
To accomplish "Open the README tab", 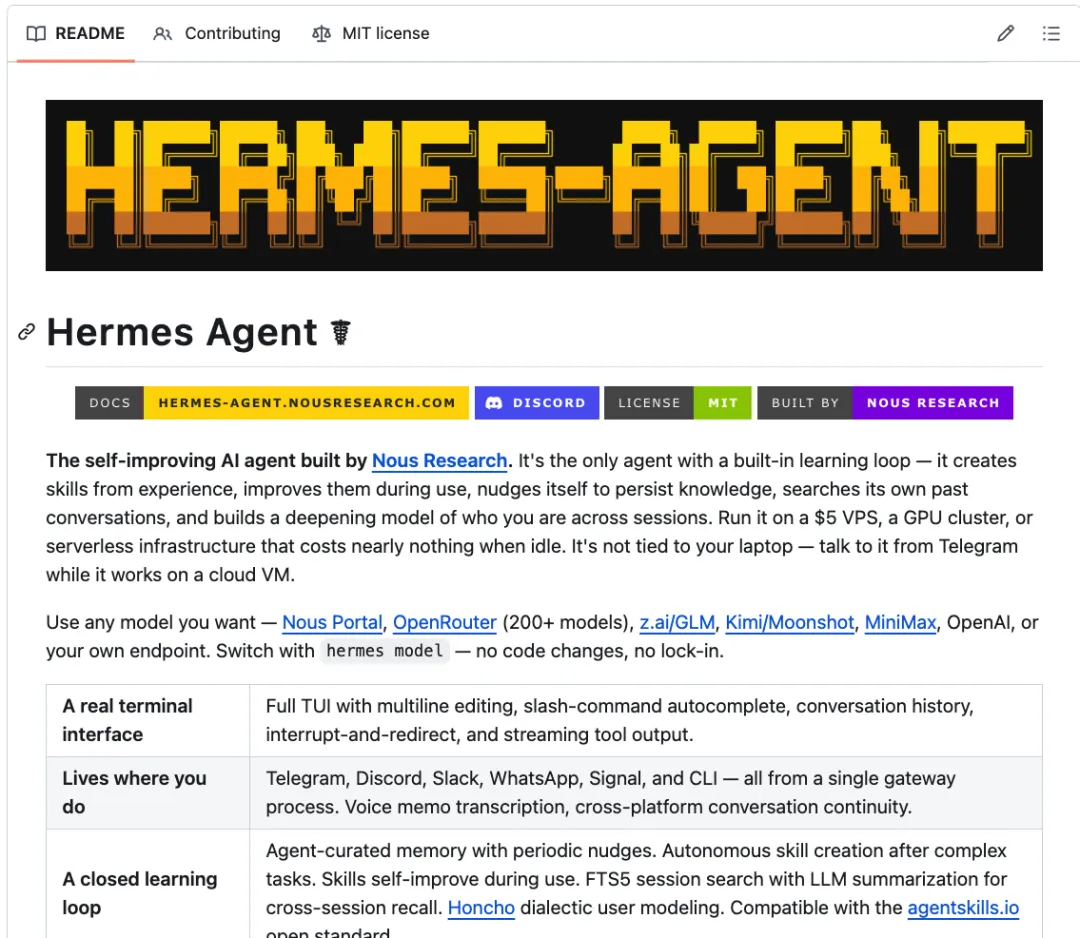I will coord(76,33).
